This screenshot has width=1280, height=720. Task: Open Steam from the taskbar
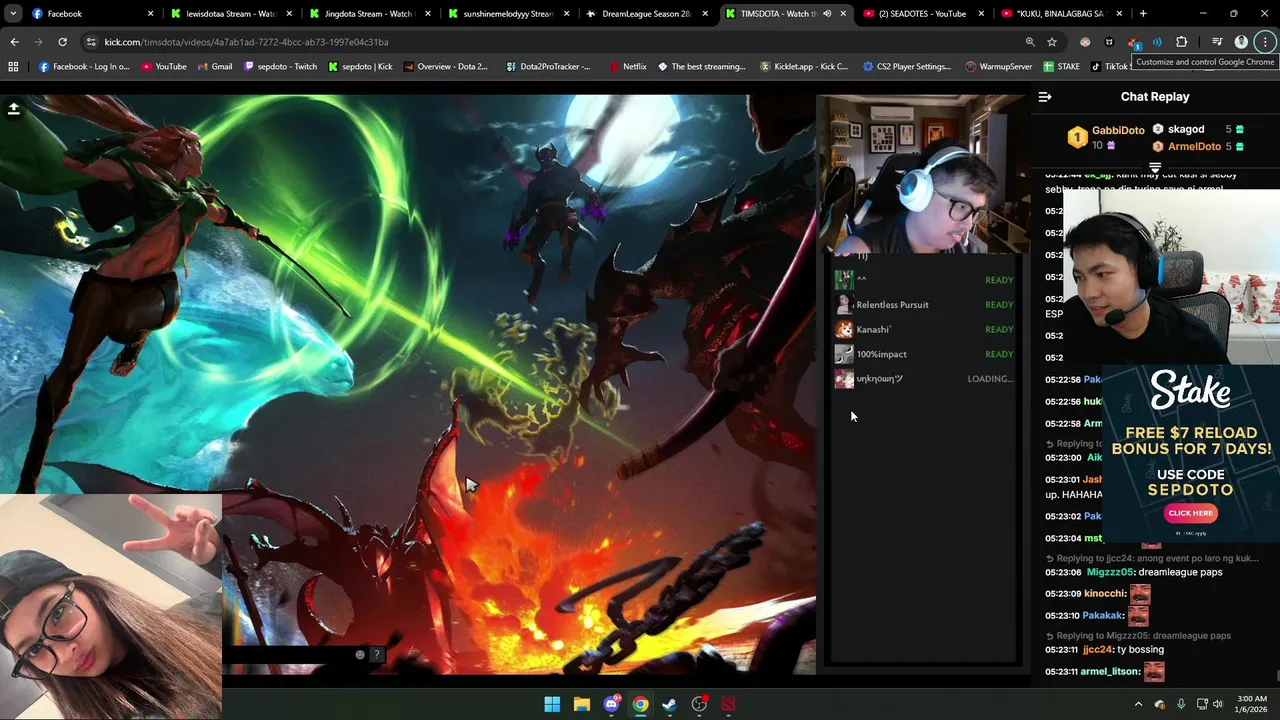coord(669,704)
